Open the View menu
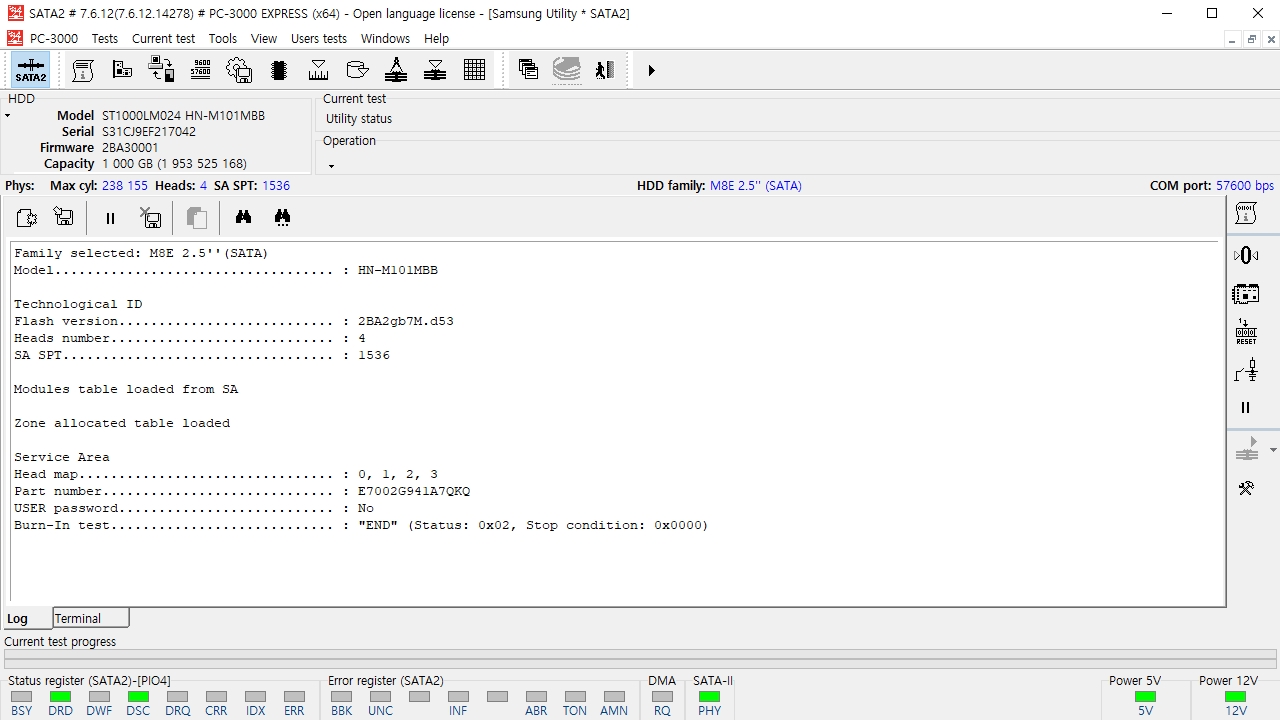This screenshot has height=720, width=1280. (x=264, y=38)
